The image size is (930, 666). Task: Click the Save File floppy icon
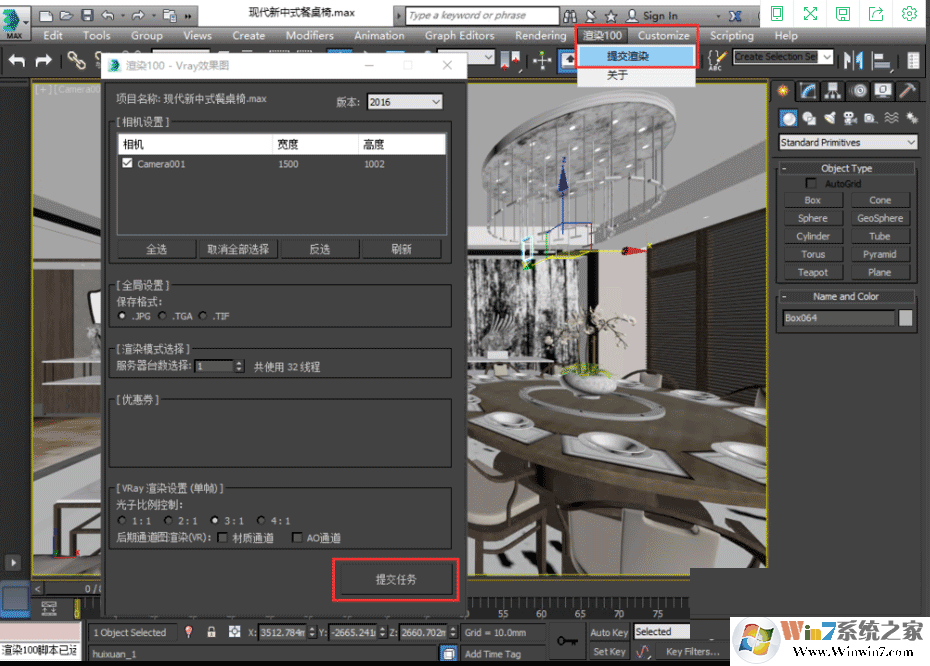pos(87,15)
